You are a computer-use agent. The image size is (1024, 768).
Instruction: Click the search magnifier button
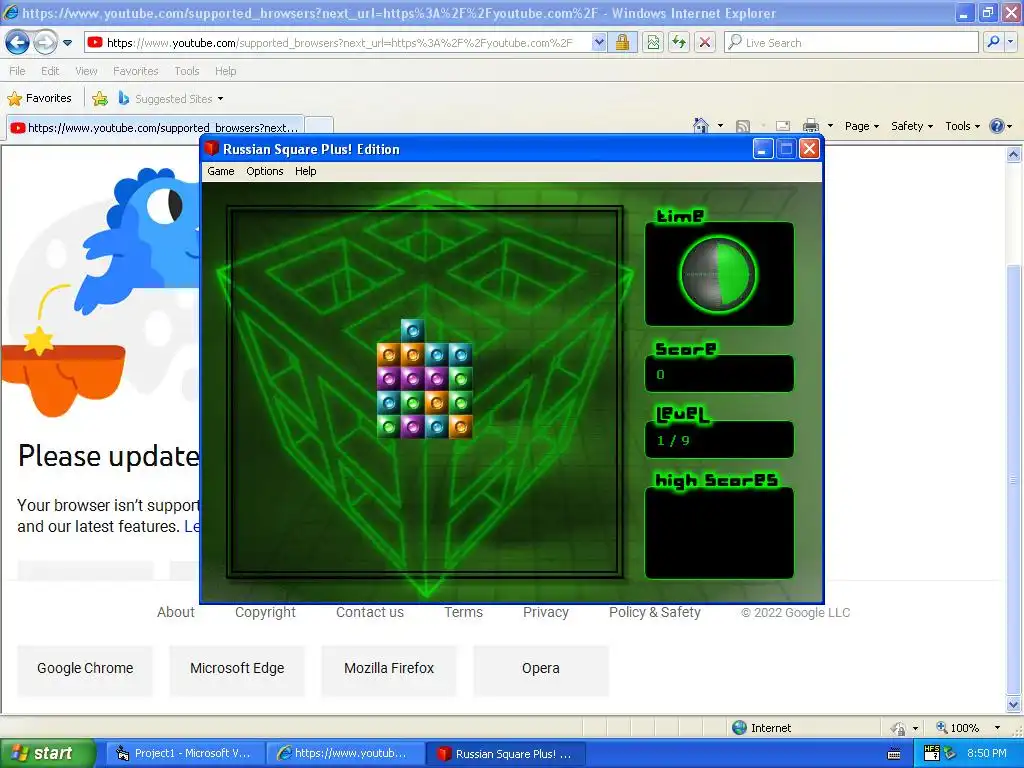pos(993,42)
